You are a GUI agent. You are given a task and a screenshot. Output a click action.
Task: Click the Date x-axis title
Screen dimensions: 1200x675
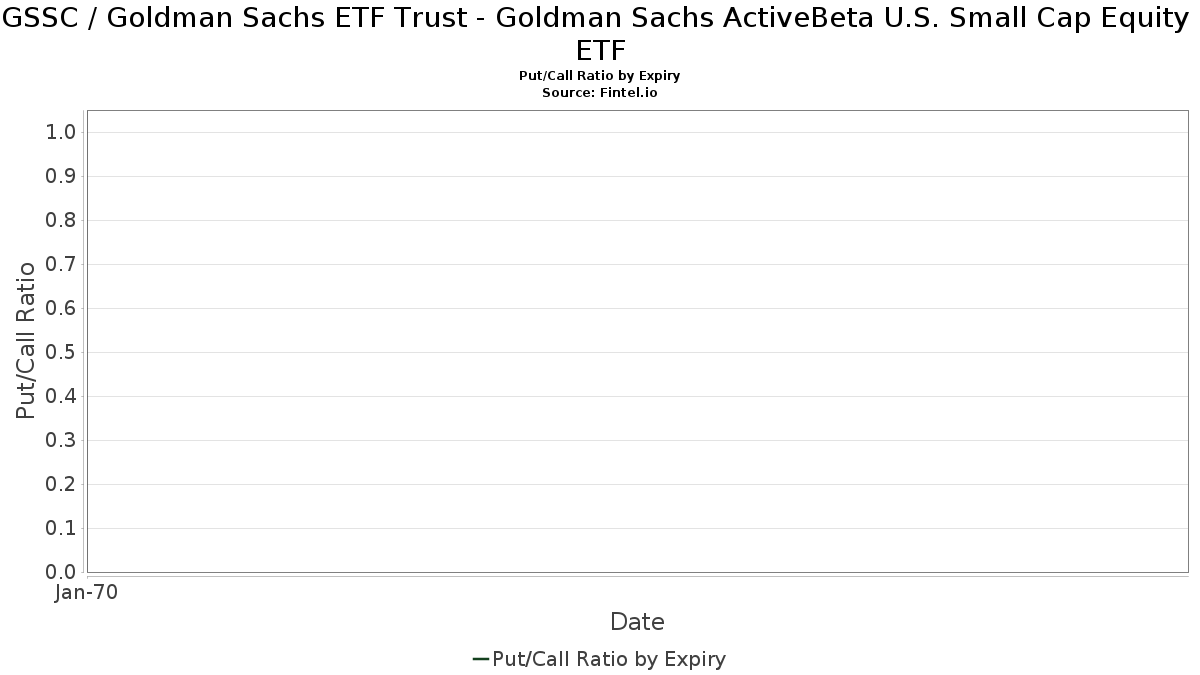637,622
